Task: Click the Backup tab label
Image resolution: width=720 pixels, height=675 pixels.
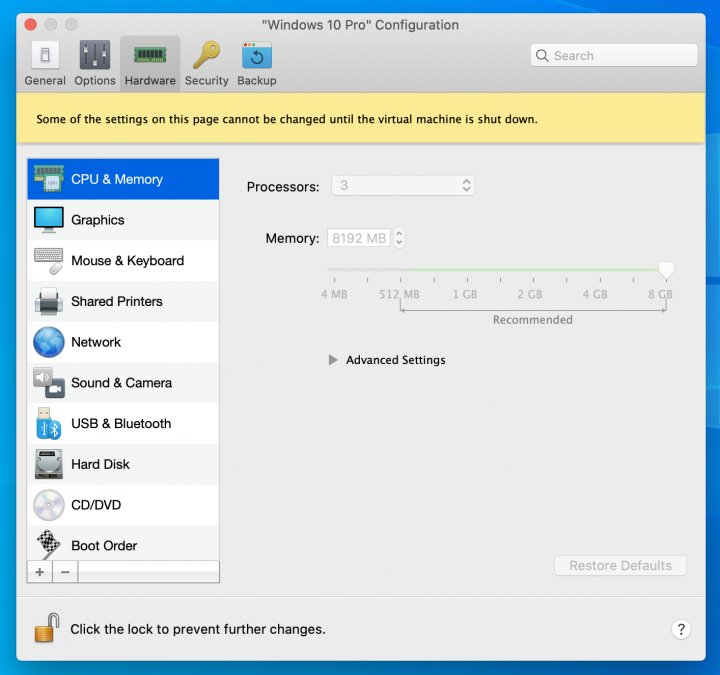Action: pos(257,80)
